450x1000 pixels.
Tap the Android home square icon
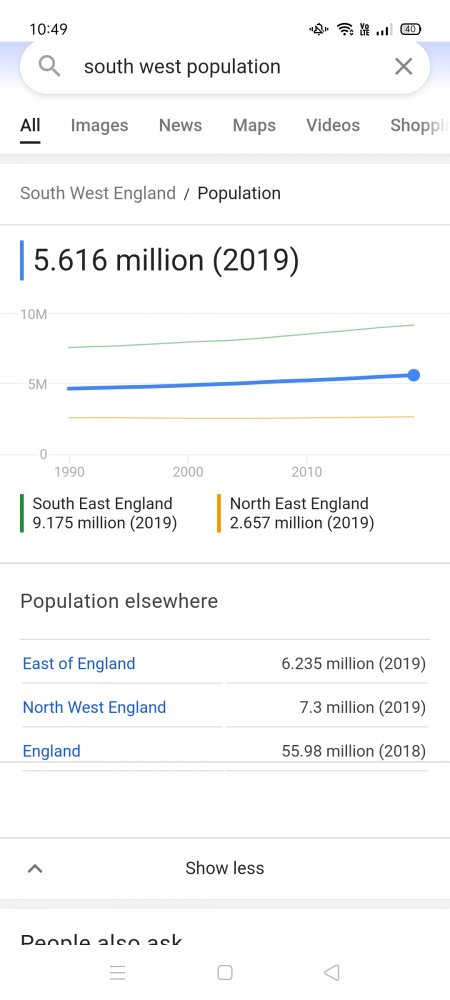point(224,973)
